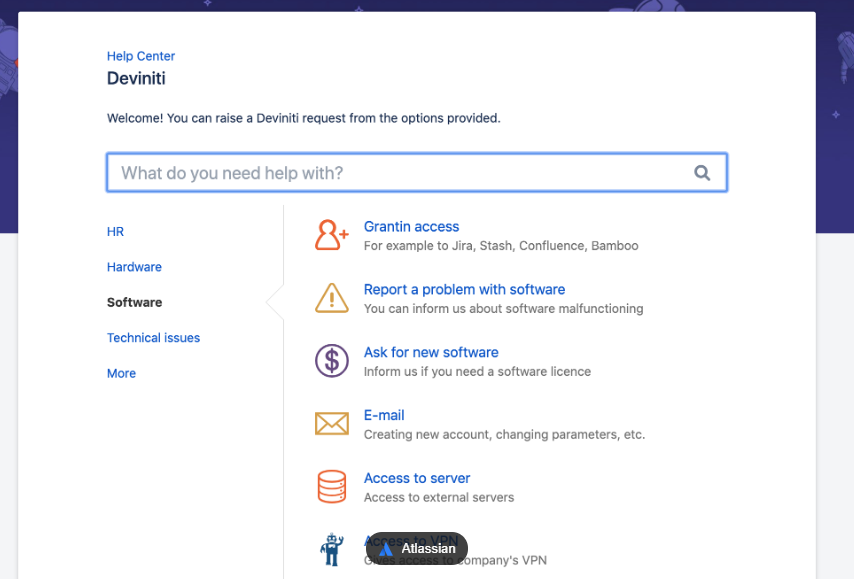
Task: Click the dollar sign new software icon
Action: (331, 361)
